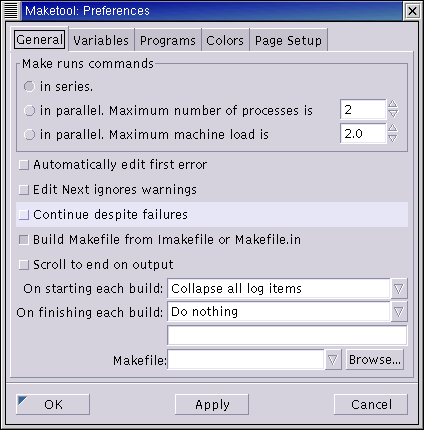Enable Automatically edit first error

pyautogui.click(x=24, y=165)
